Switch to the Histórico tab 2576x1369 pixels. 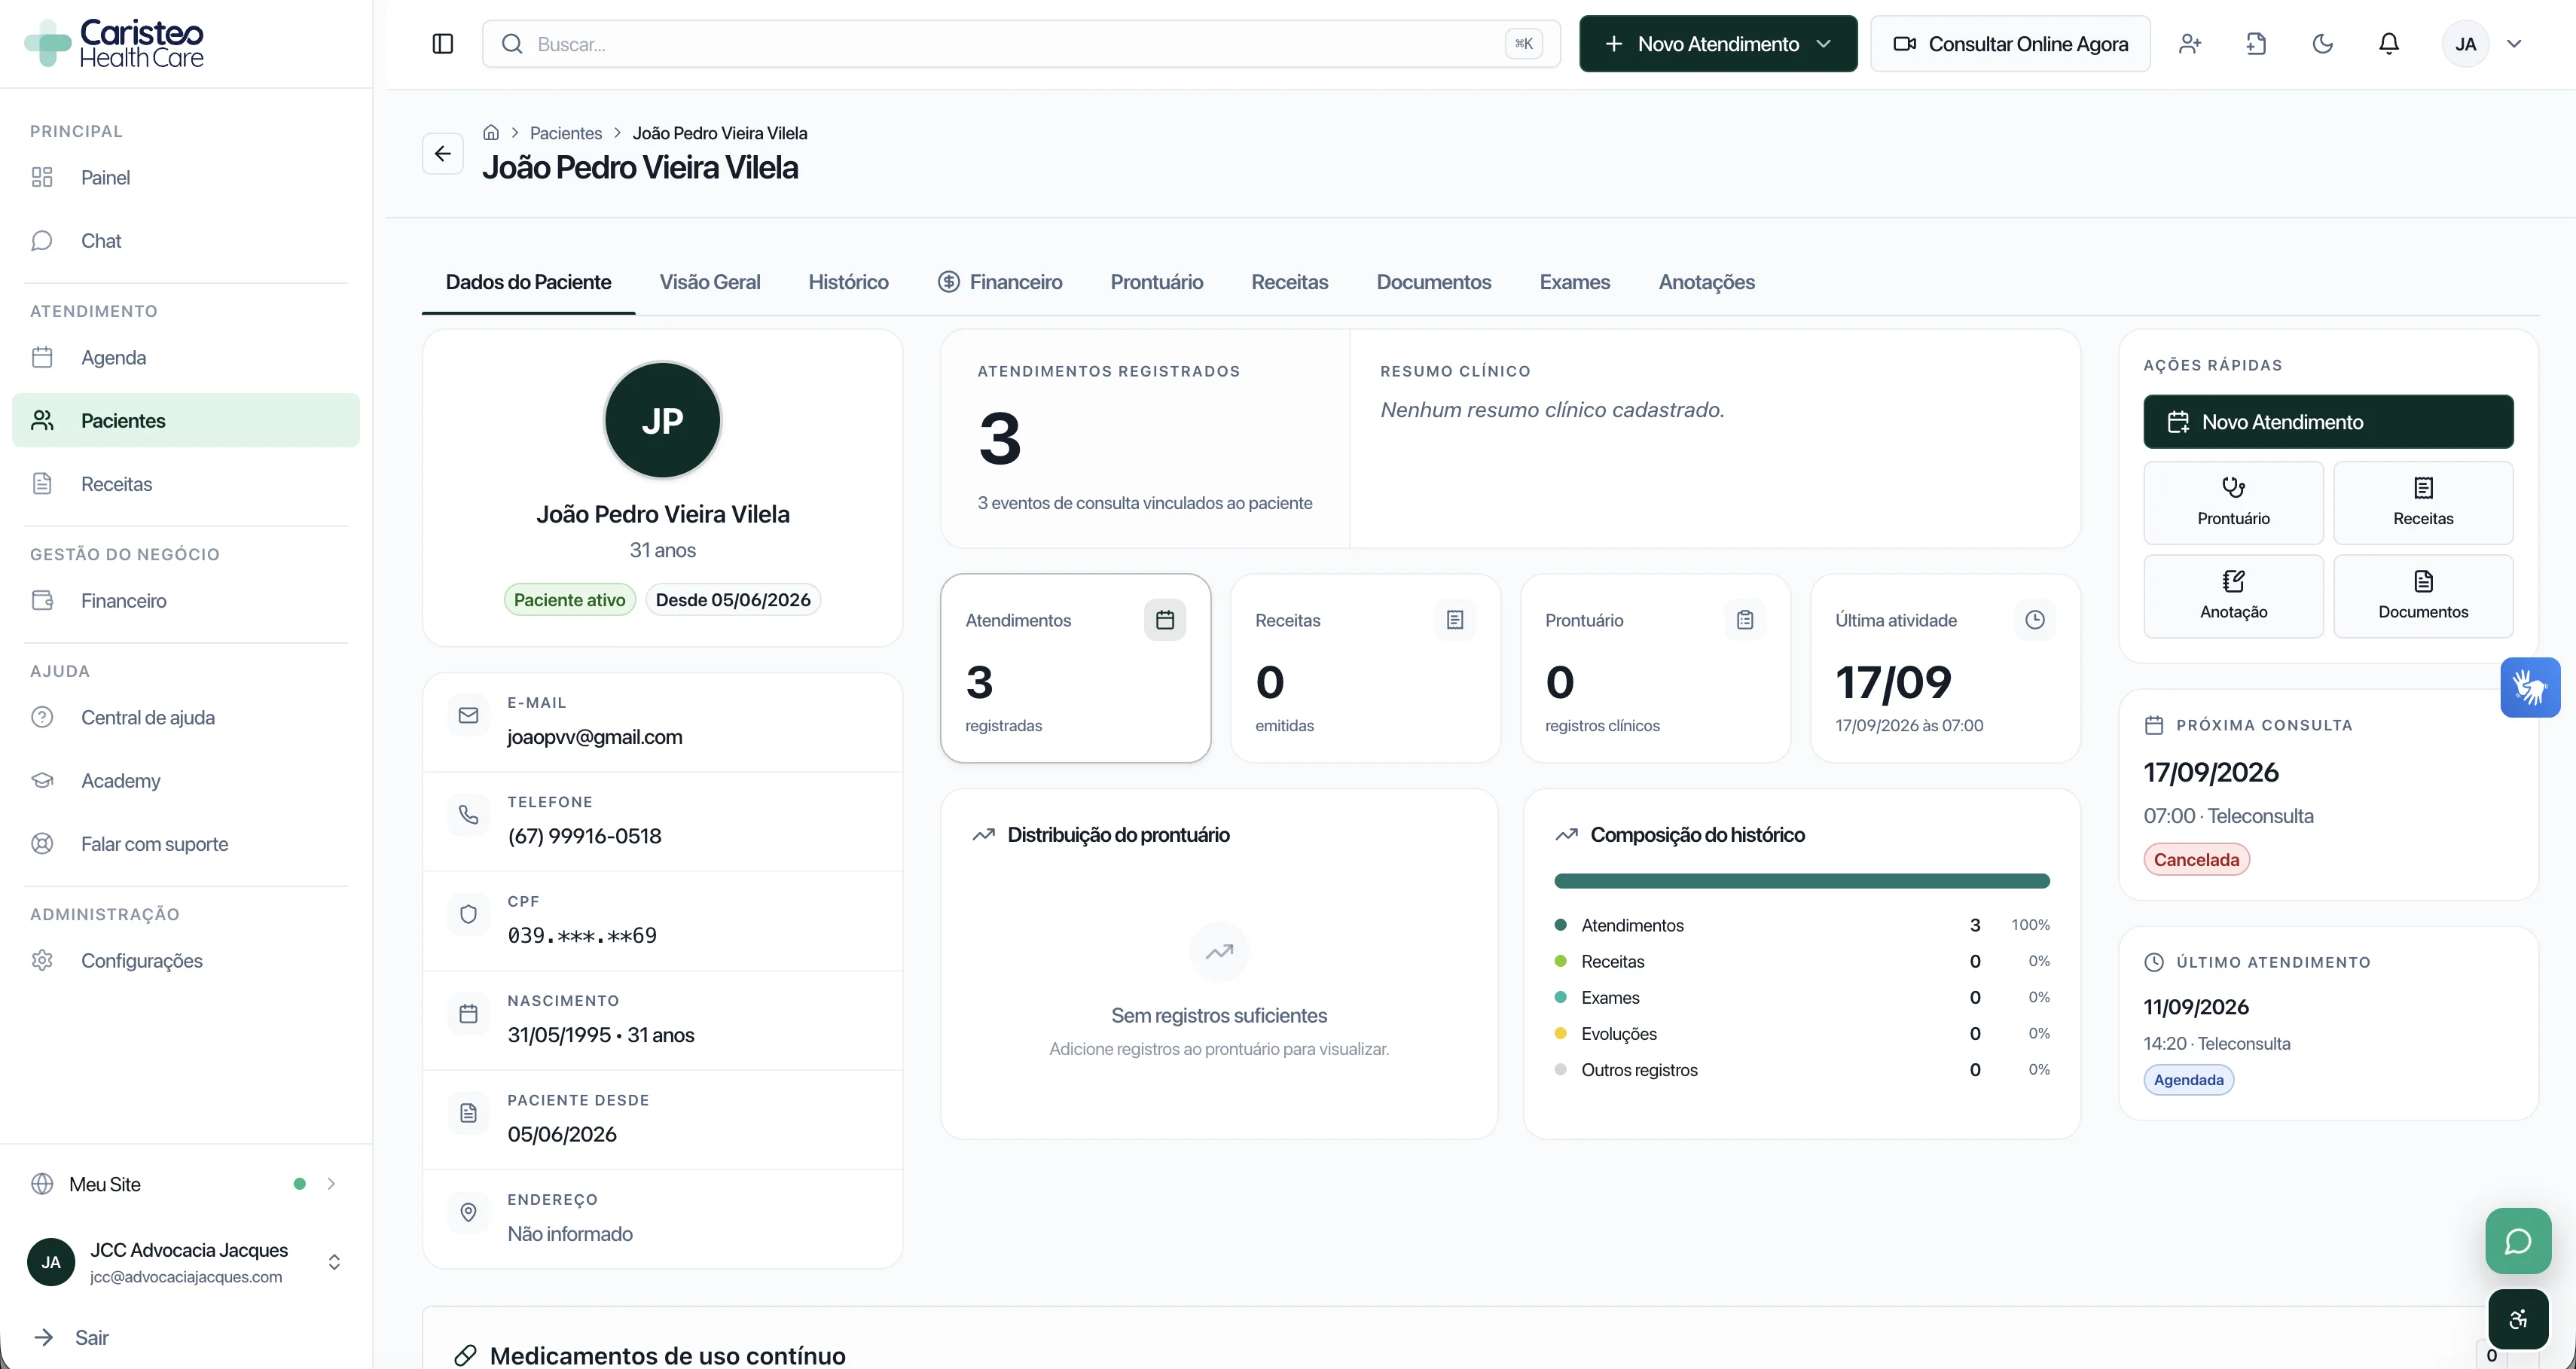point(848,282)
